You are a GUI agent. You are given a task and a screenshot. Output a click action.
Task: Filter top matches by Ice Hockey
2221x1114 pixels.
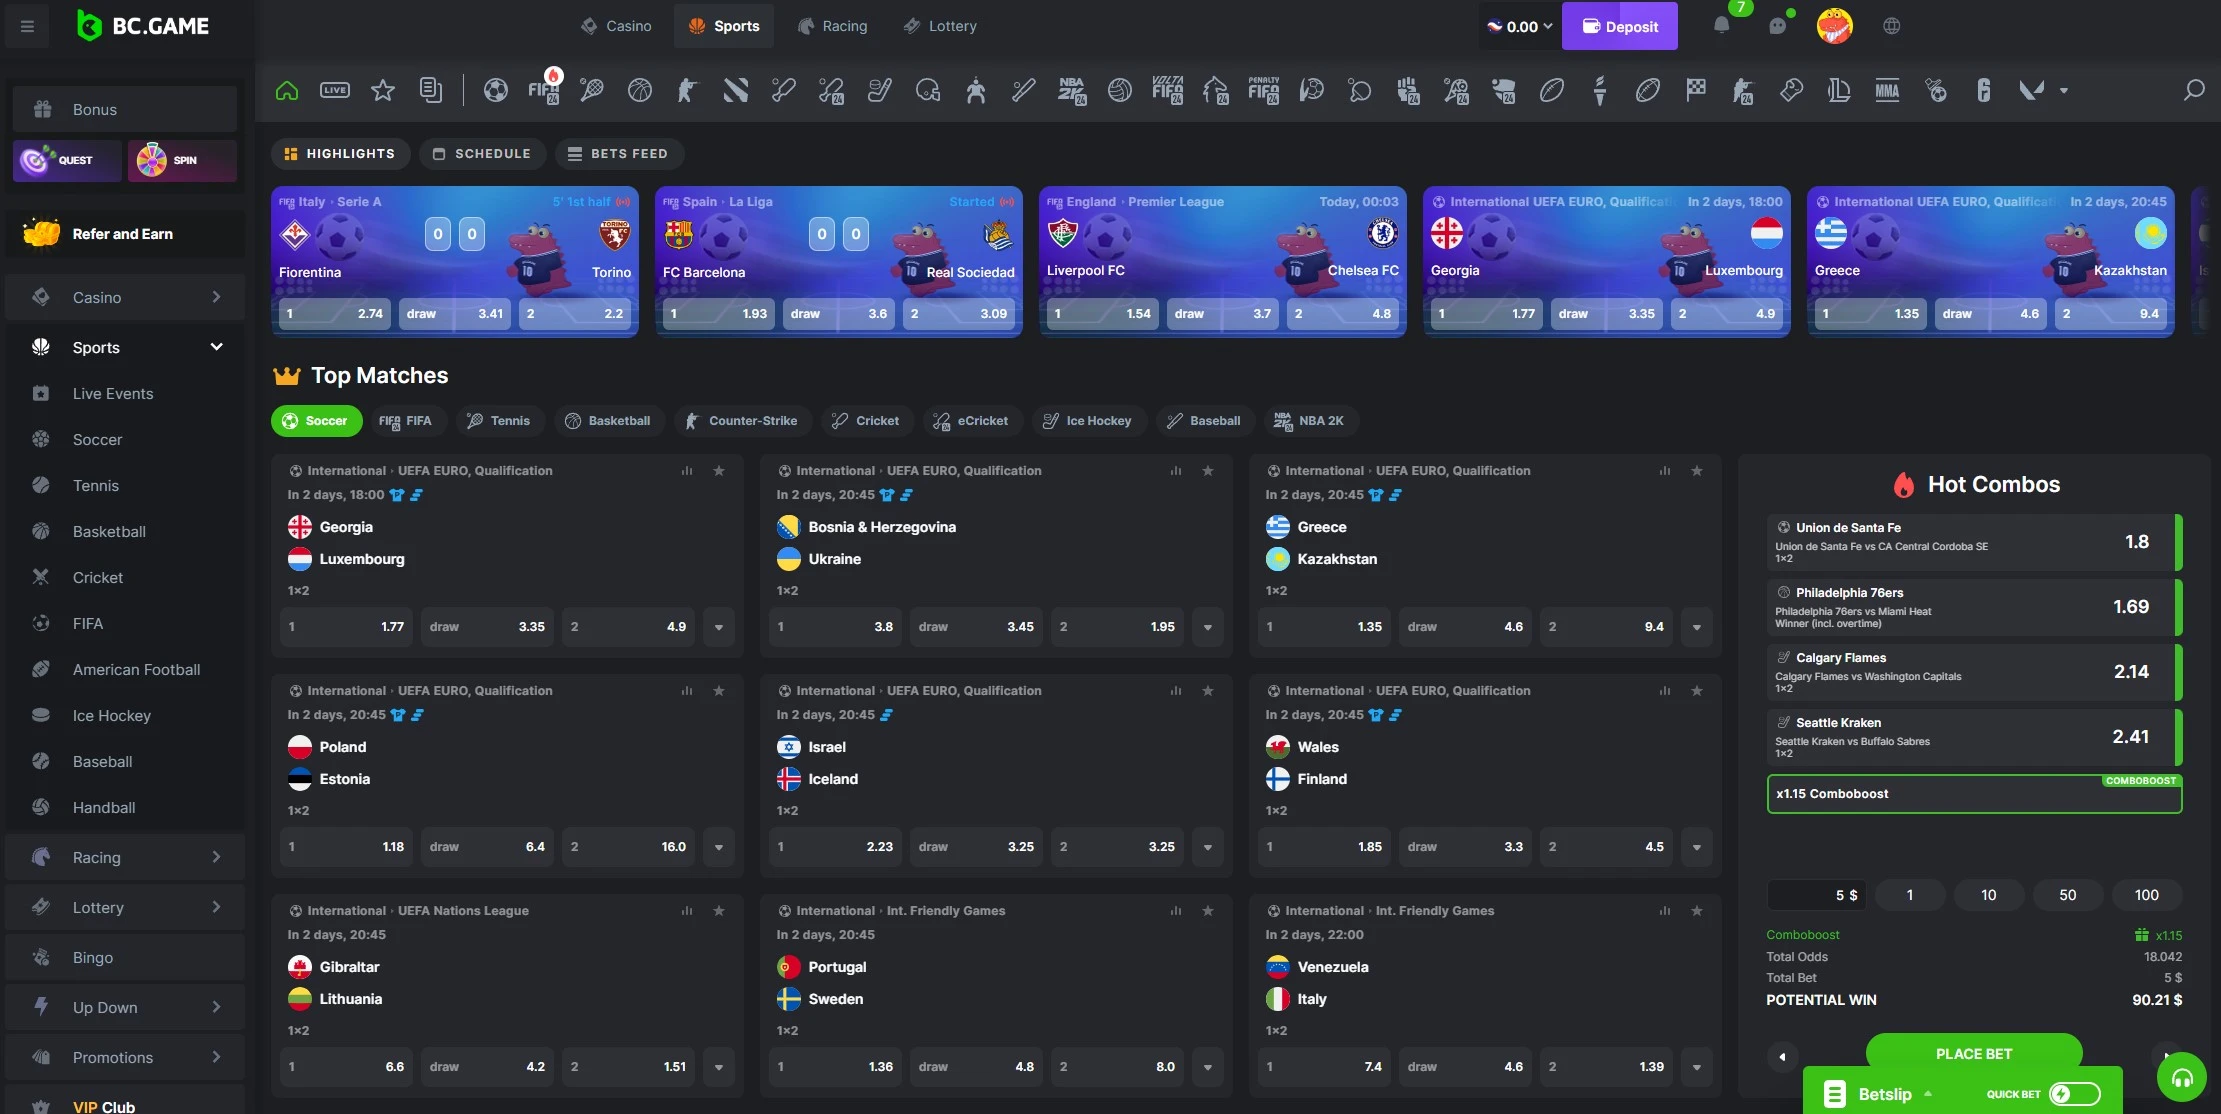[x=1087, y=421]
